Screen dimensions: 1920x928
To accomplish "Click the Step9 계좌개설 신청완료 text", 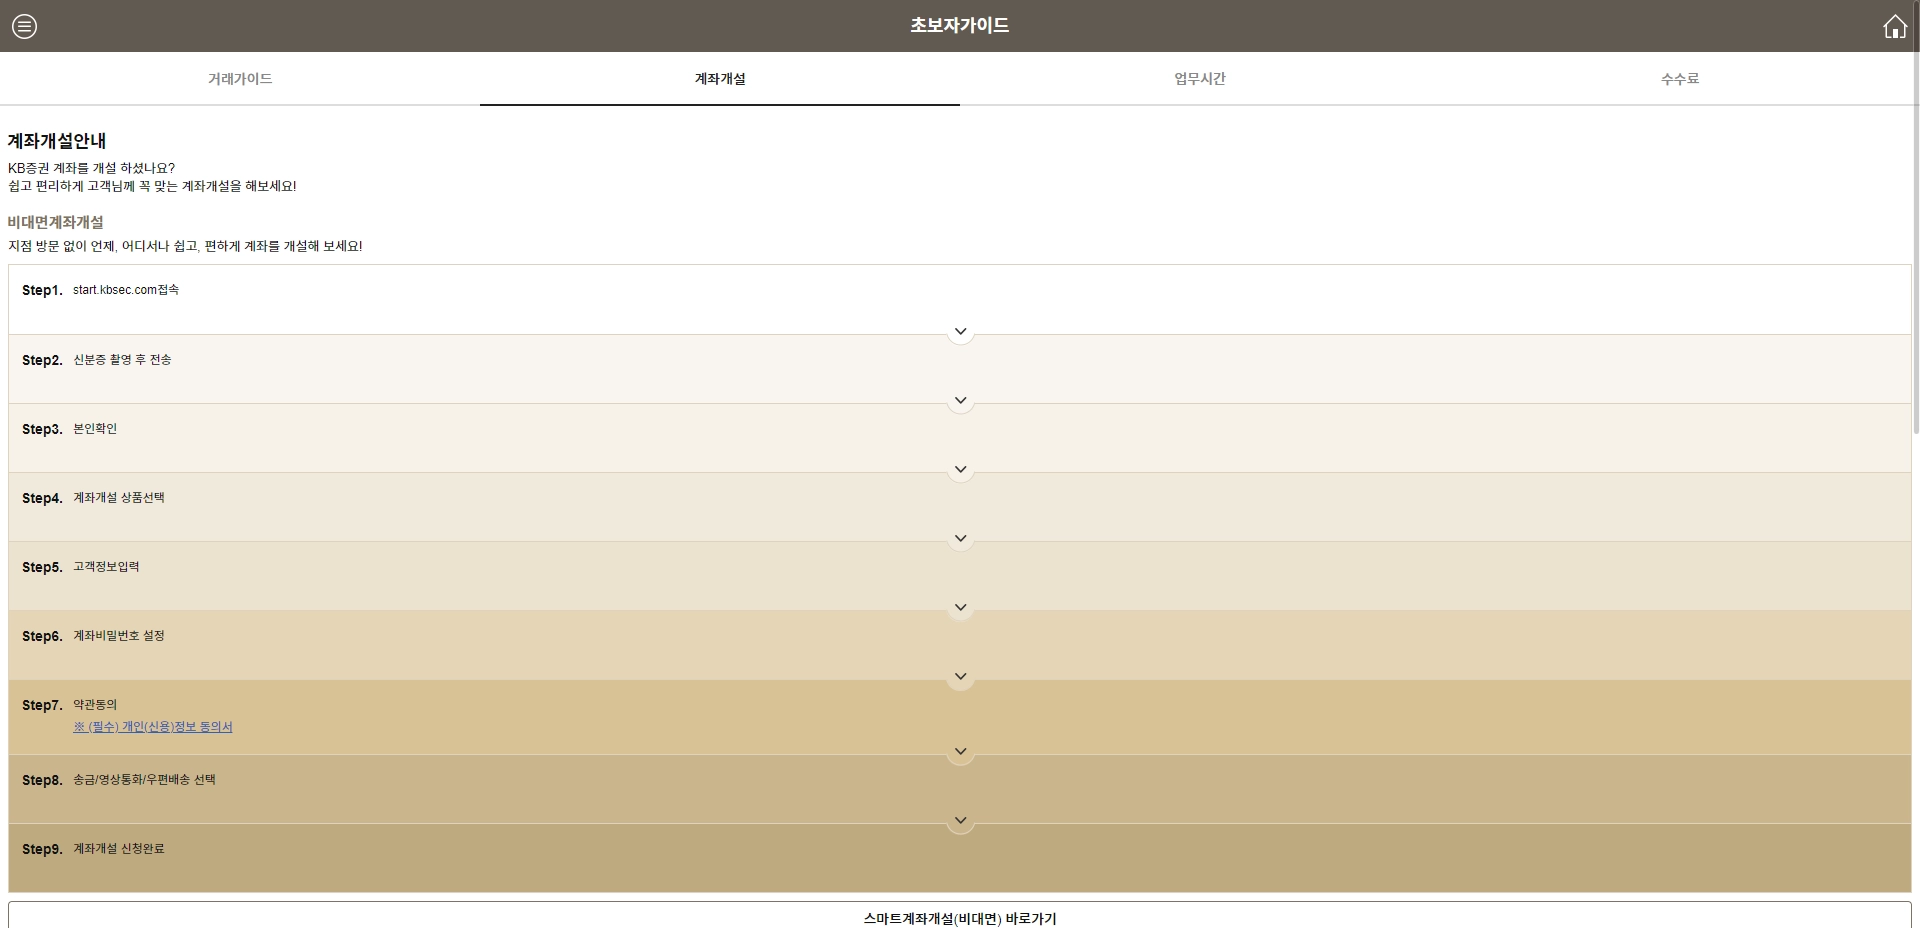I will pyautogui.click(x=119, y=849).
